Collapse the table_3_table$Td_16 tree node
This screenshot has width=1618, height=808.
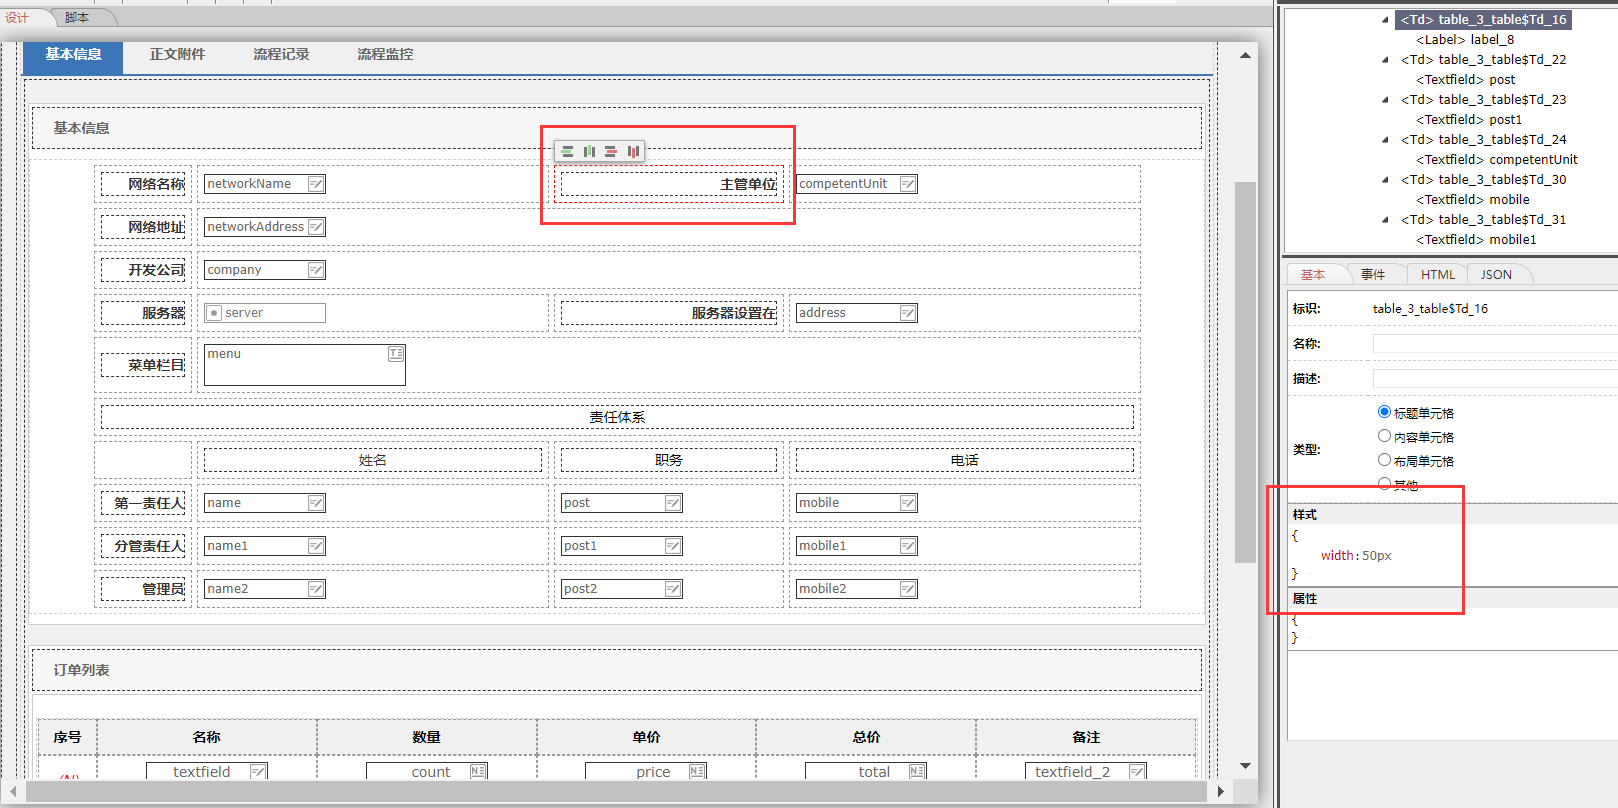tap(1385, 20)
